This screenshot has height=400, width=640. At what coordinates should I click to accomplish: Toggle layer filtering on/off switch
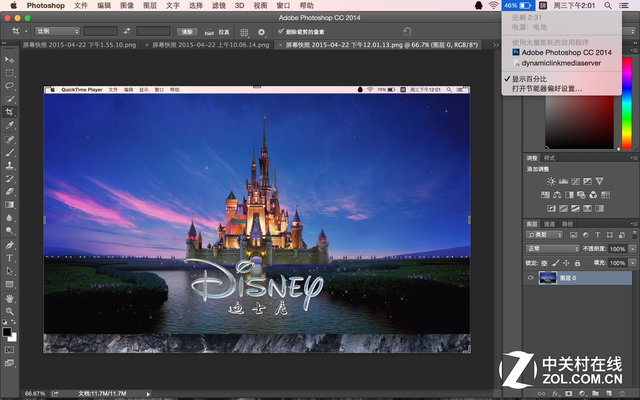(x=634, y=235)
